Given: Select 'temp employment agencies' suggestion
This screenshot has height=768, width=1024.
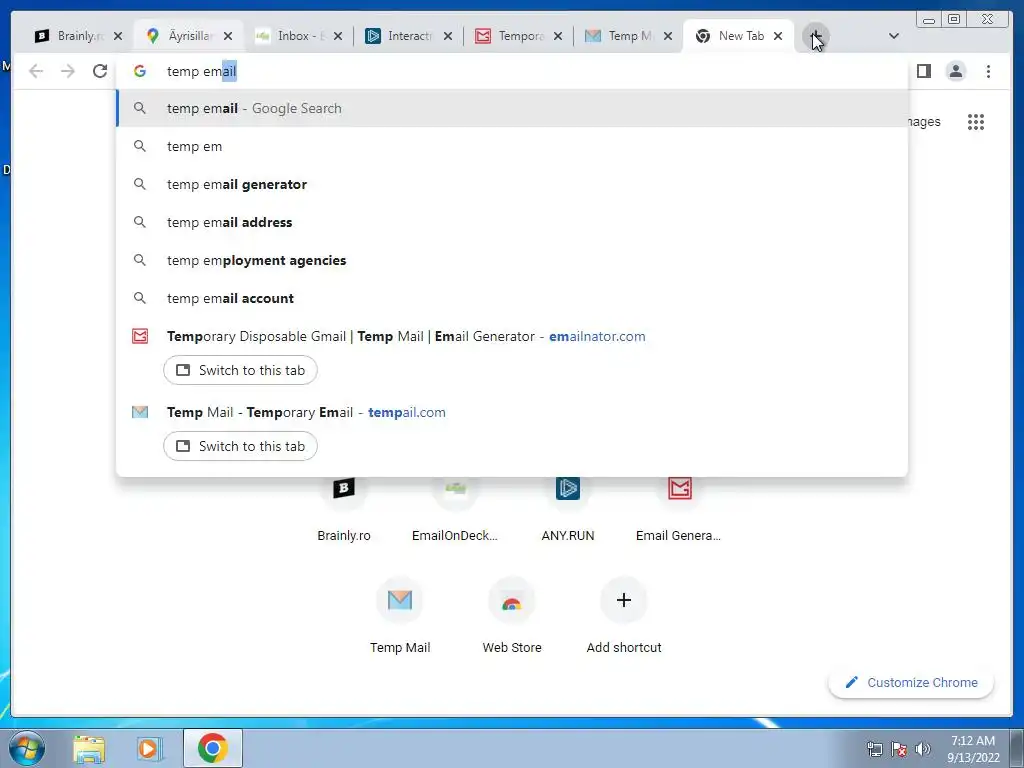Looking at the screenshot, I should [x=512, y=260].
